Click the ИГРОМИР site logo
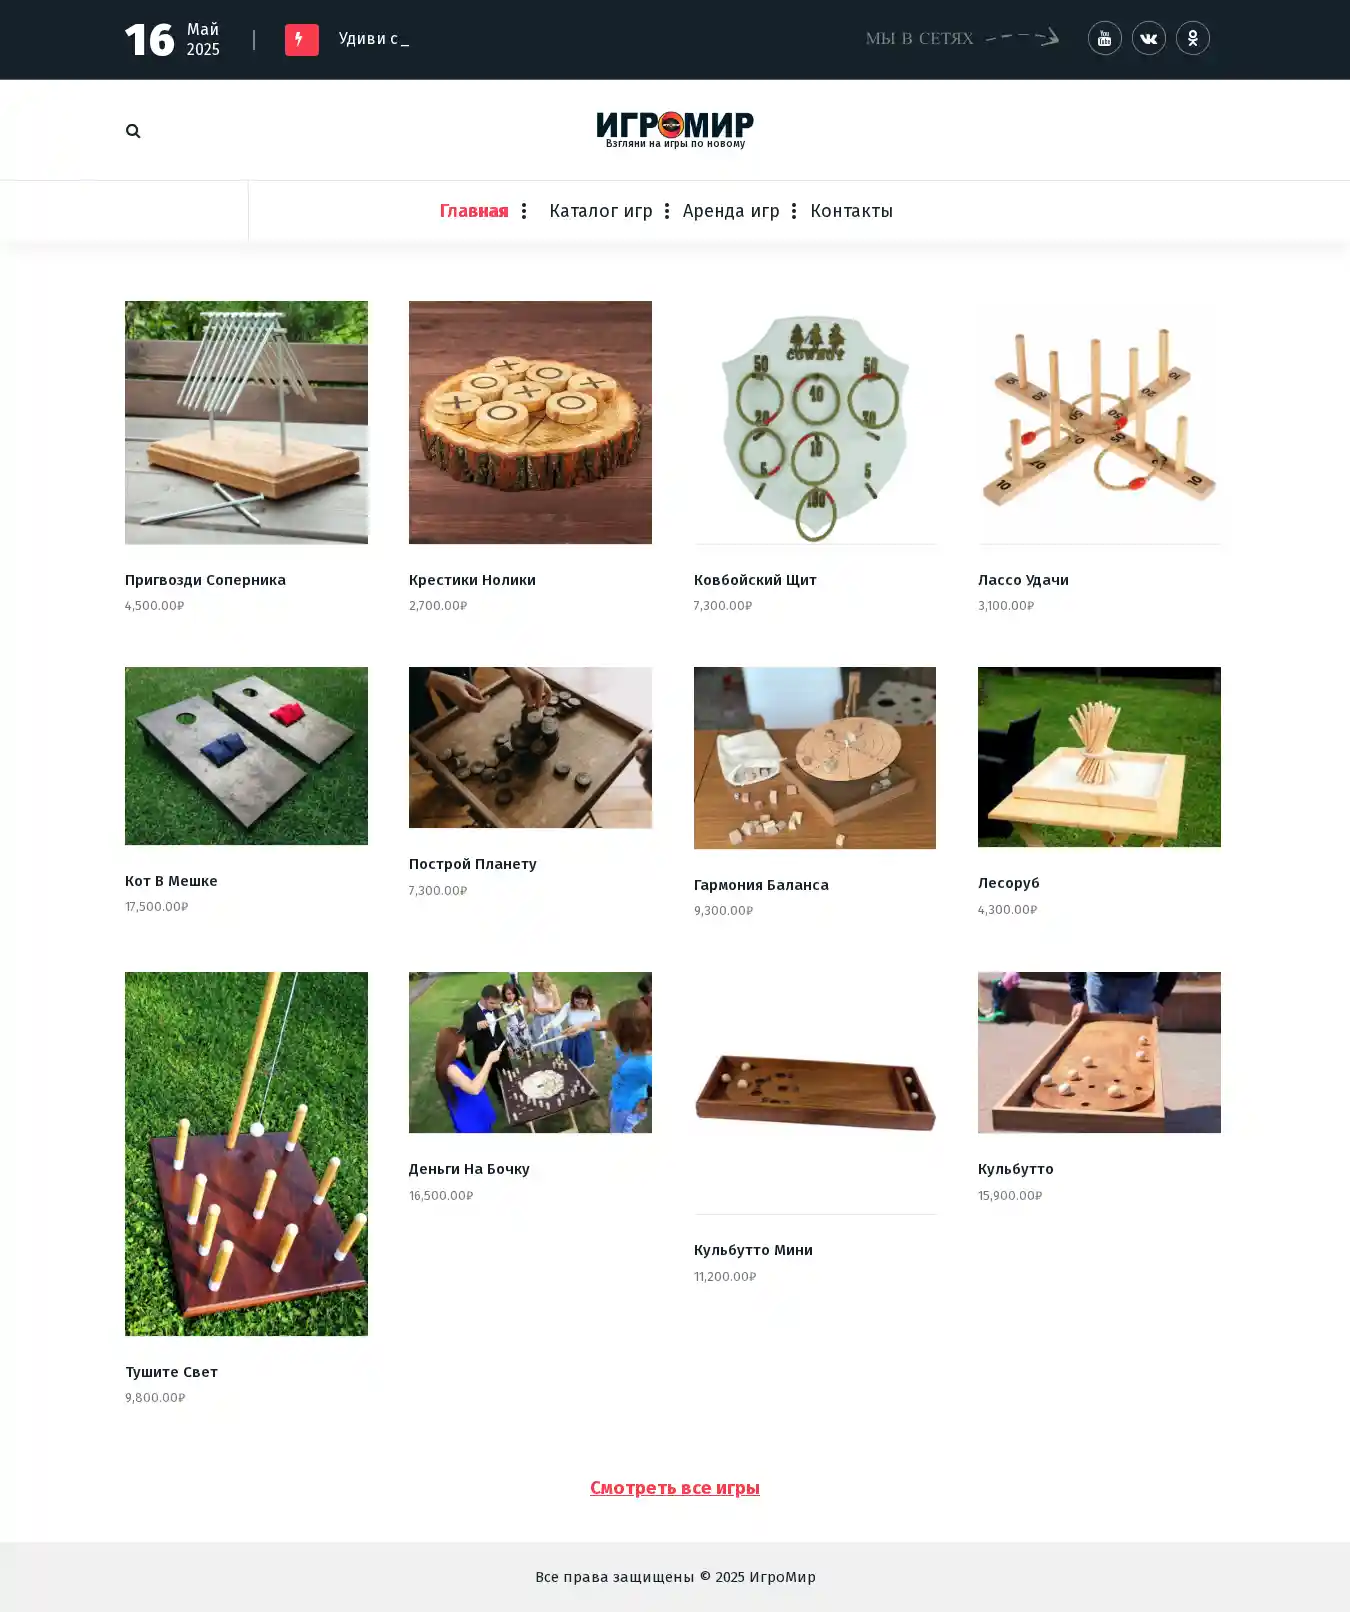The height and width of the screenshot is (1612, 1350). pyautogui.click(x=675, y=130)
